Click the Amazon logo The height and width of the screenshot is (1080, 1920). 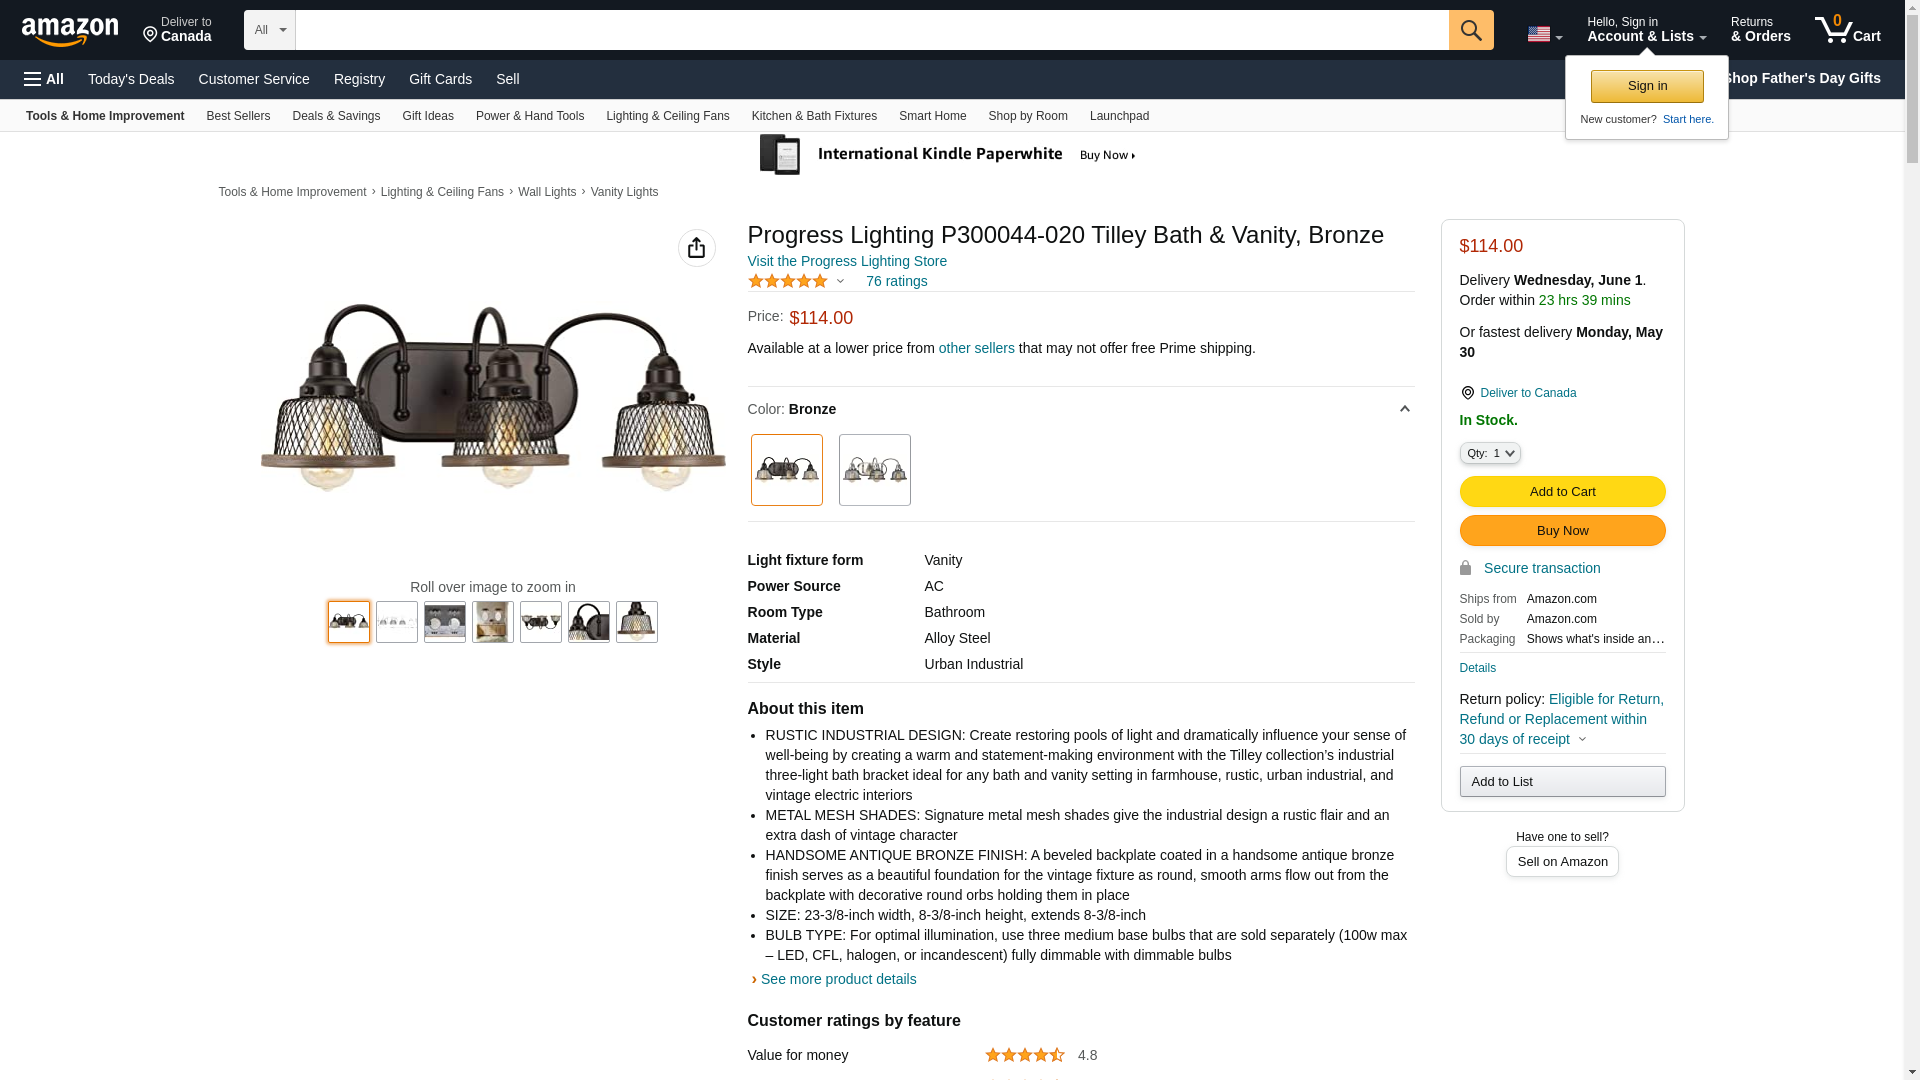pyautogui.click(x=70, y=31)
